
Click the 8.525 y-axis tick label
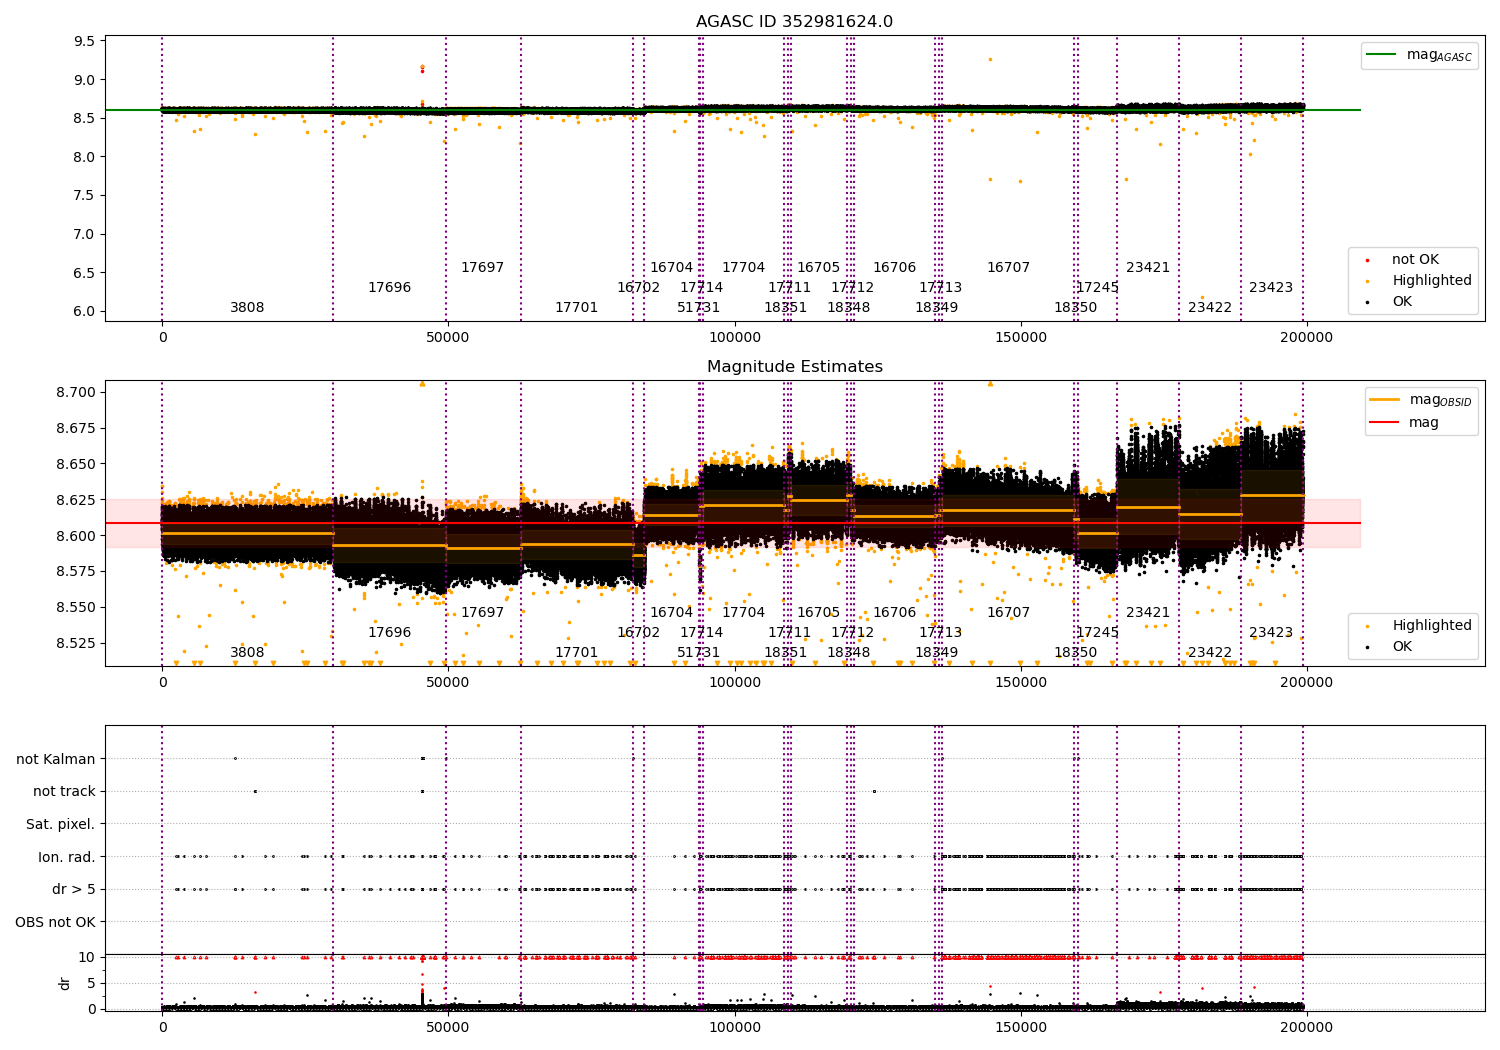tap(76, 643)
